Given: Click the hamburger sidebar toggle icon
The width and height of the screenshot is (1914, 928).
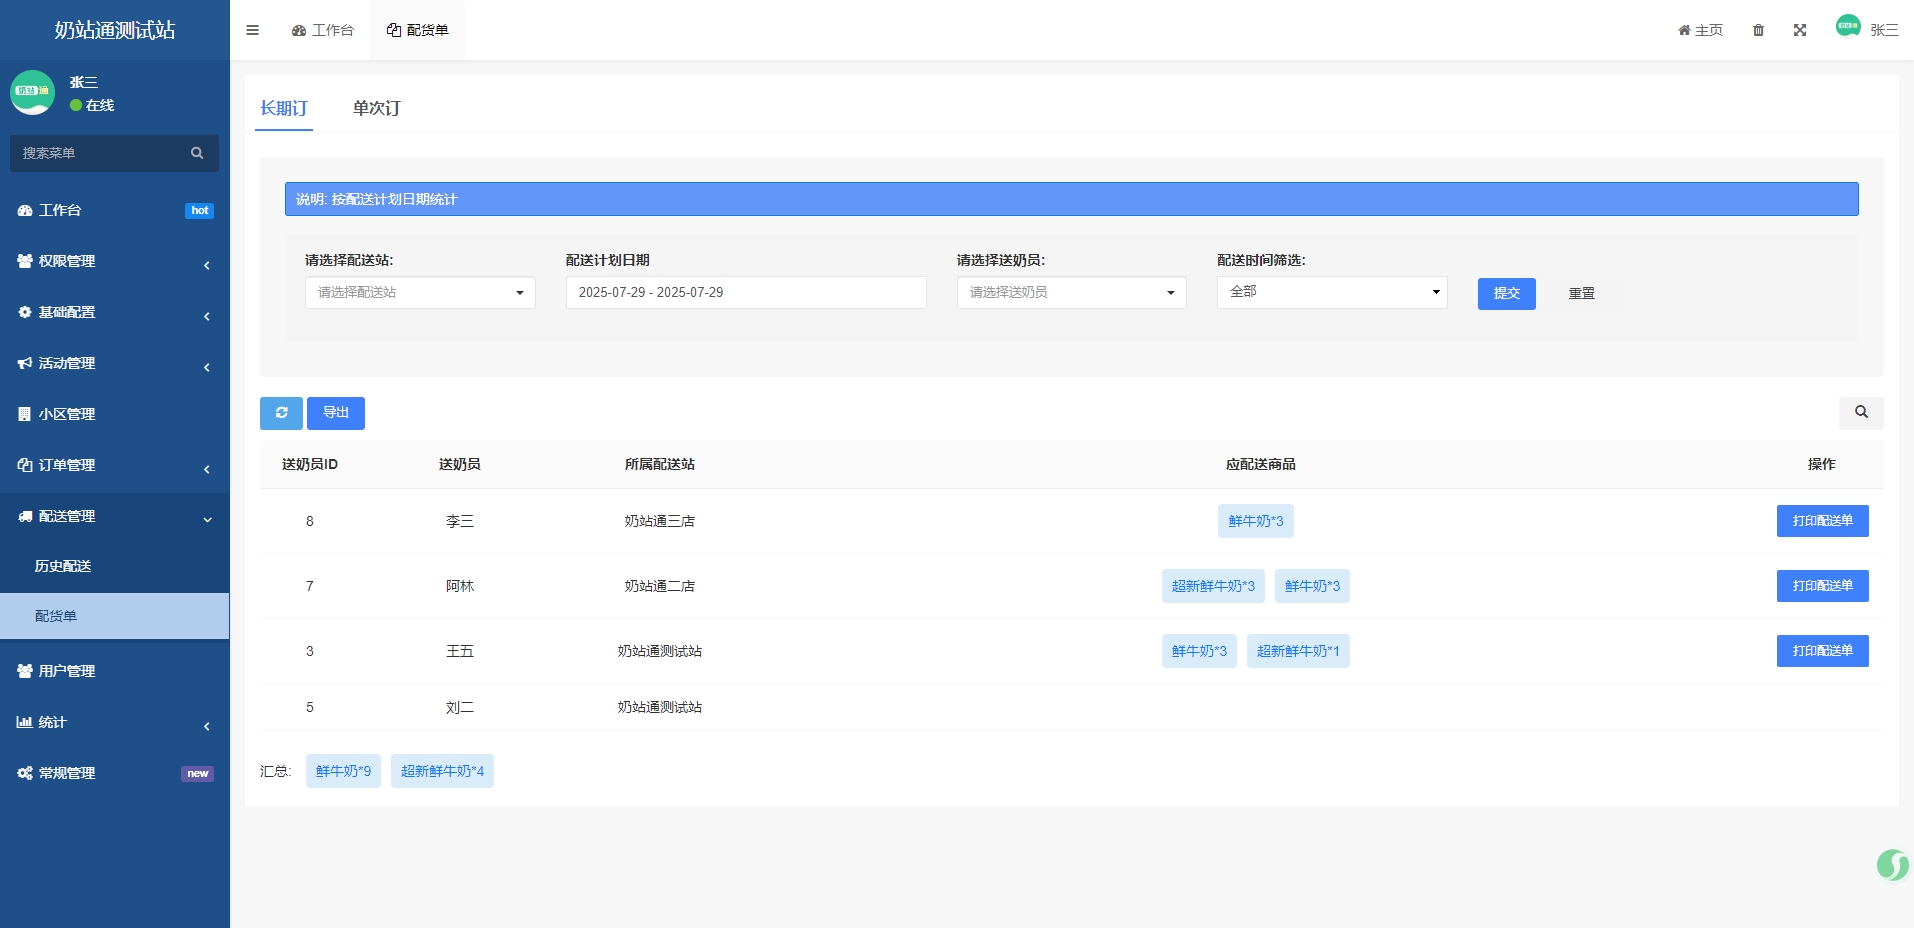Looking at the screenshot, I should [x=252, y=30].
